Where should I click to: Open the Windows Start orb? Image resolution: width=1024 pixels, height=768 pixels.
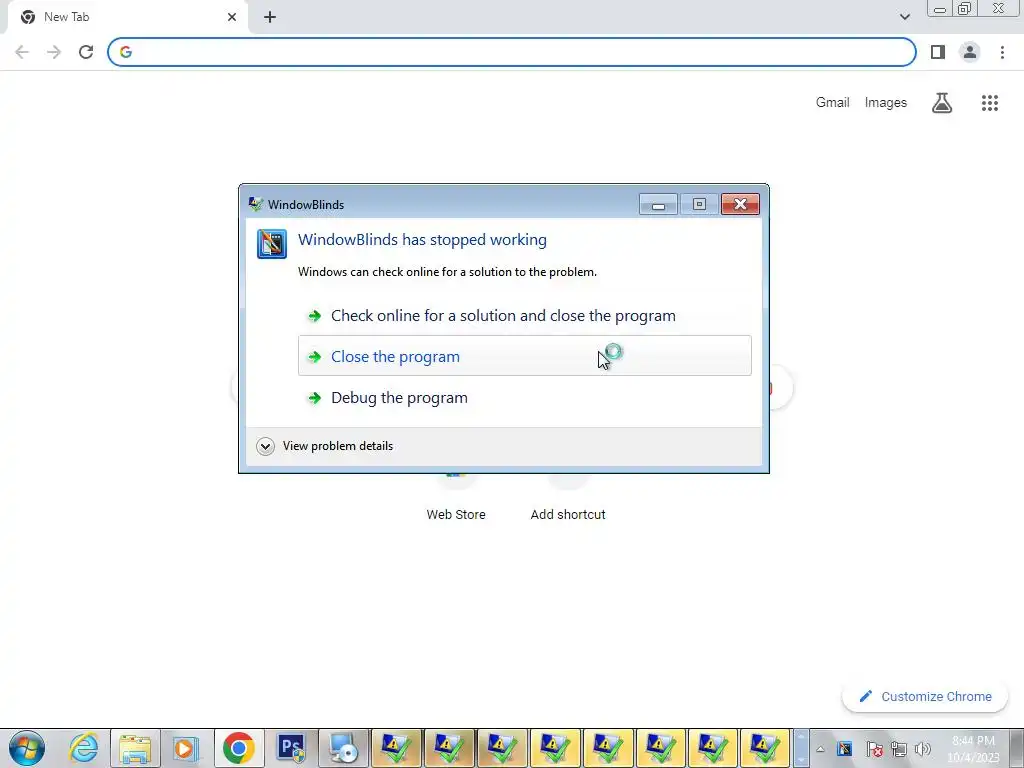[x=27, y=748]
